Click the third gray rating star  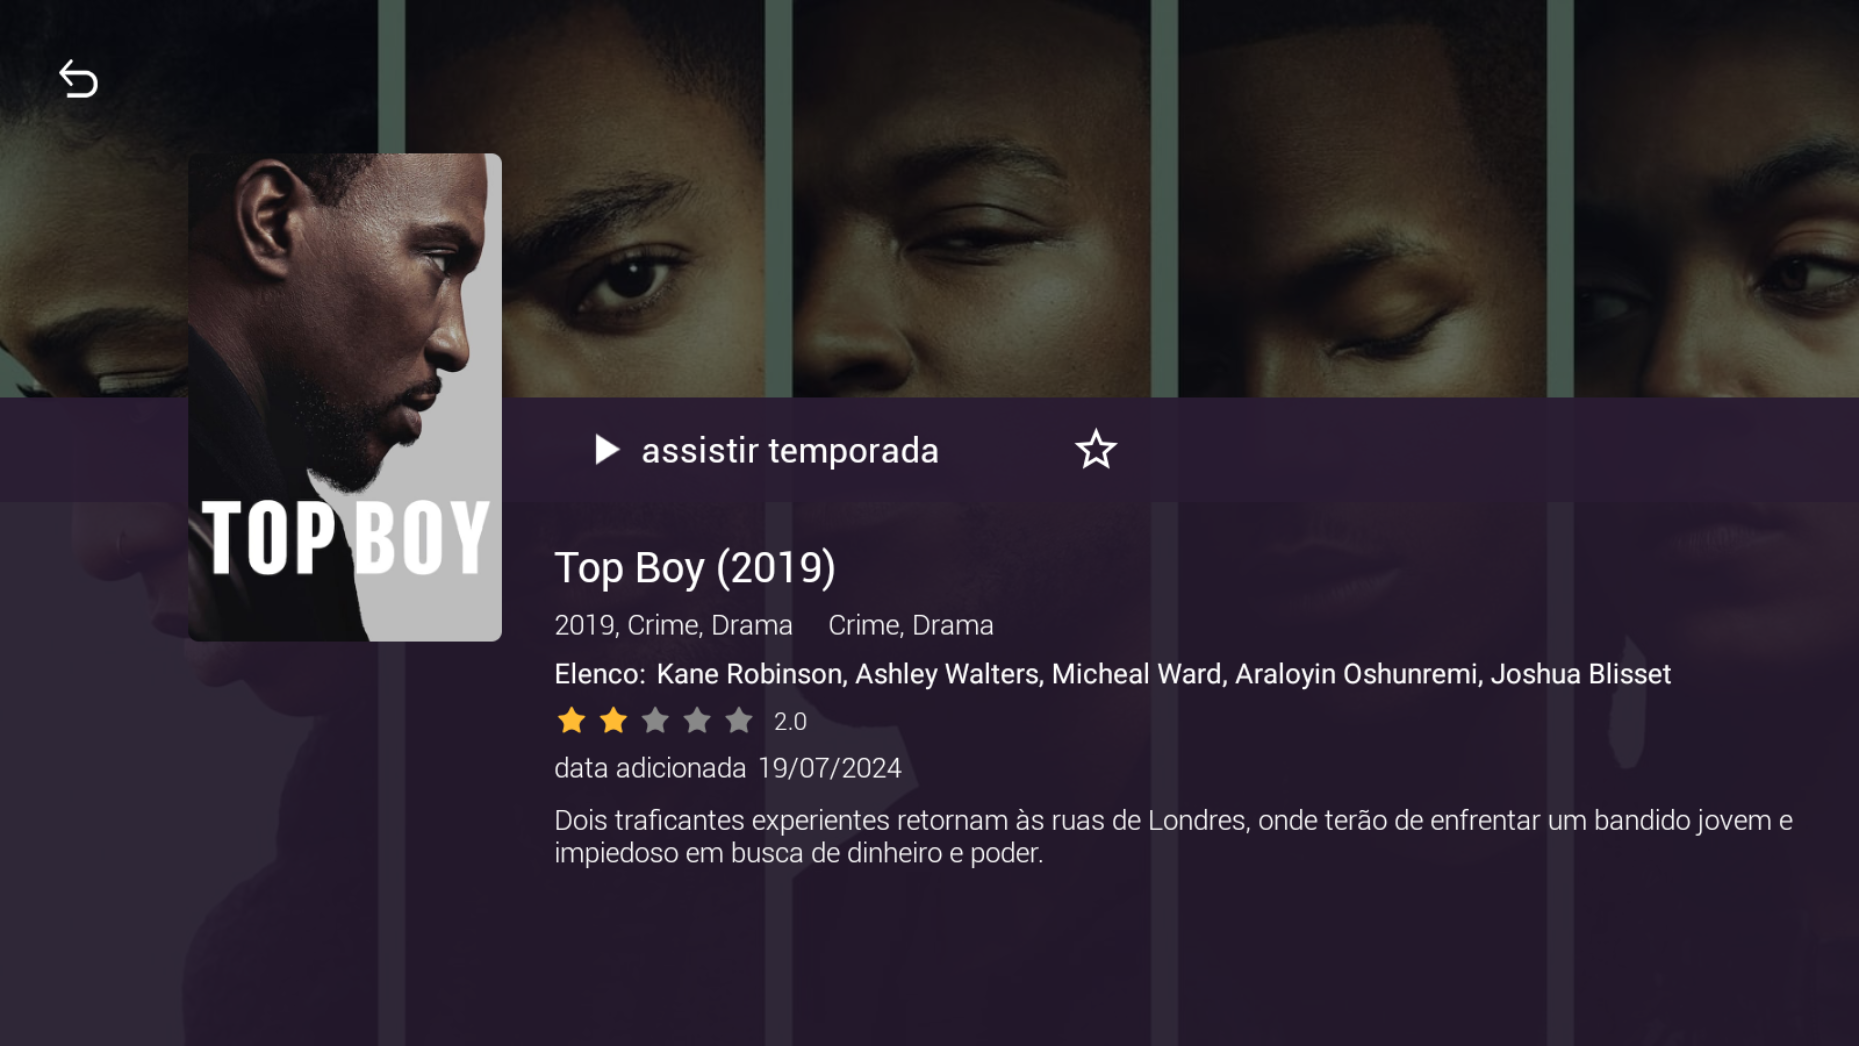[655, 720]
